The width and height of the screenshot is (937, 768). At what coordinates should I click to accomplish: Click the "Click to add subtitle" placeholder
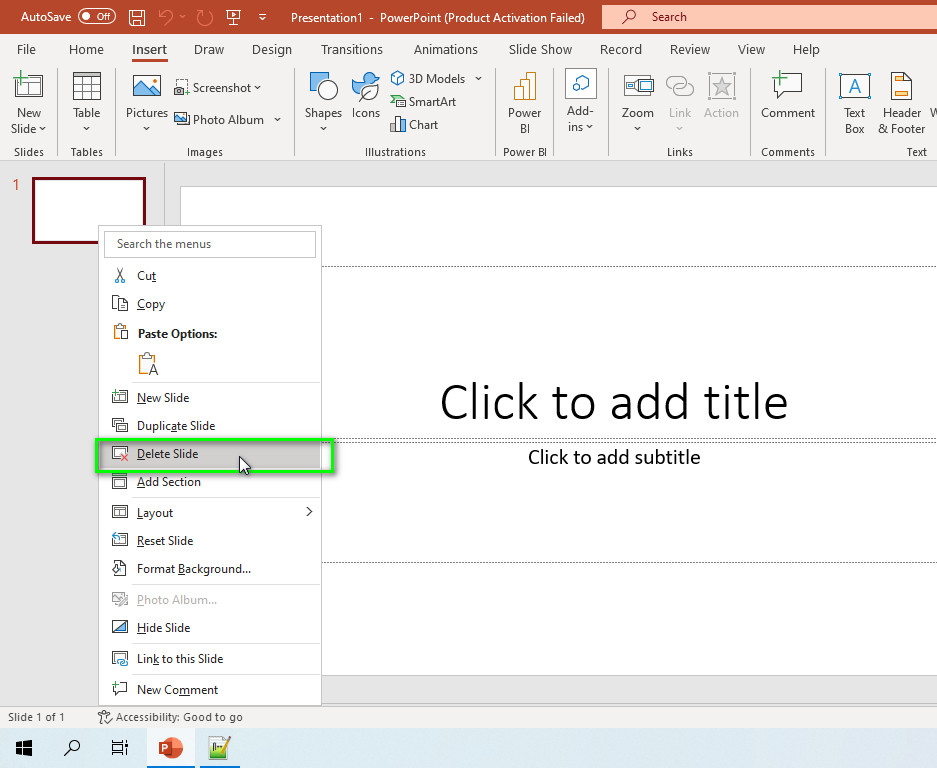point(614,457)
